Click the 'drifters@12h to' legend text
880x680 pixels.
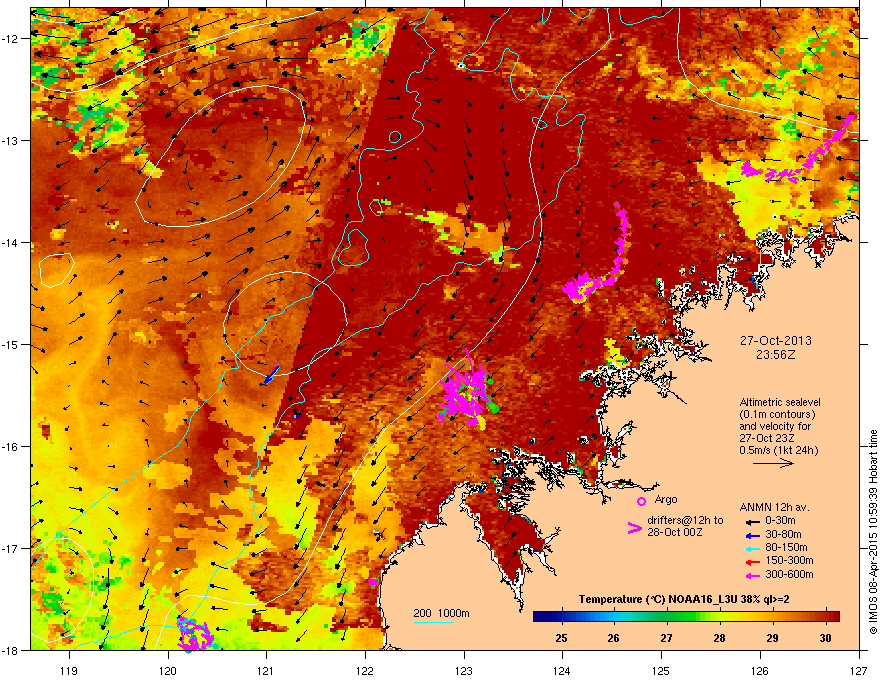click(685, 520)
